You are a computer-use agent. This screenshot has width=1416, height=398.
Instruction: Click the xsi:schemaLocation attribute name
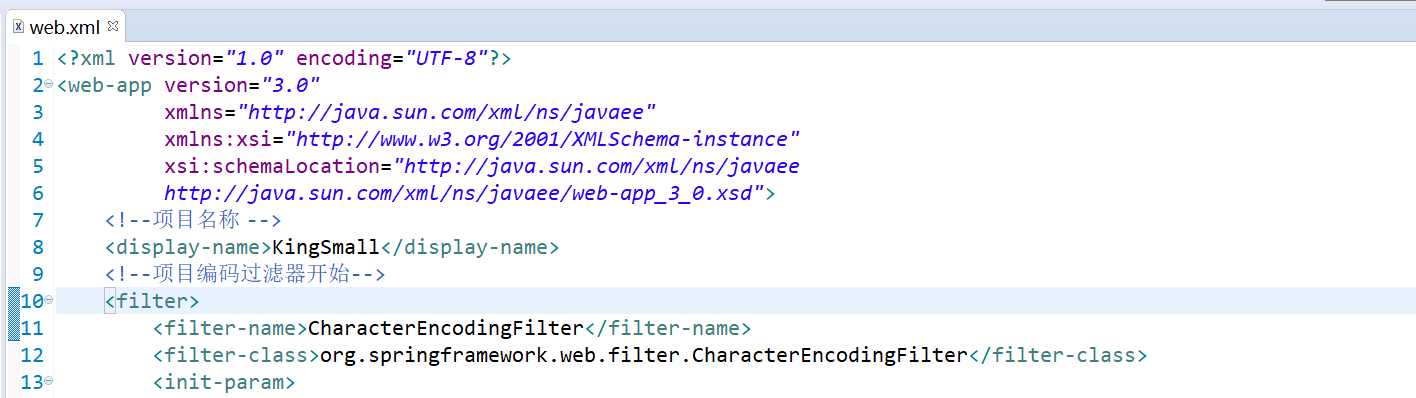click(x=272, y=166)
